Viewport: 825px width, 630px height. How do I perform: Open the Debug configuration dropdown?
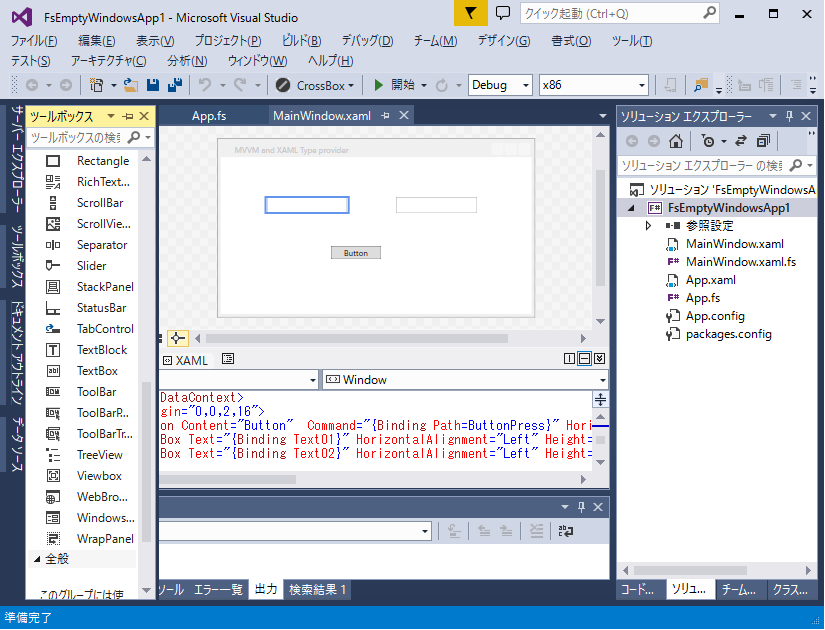500,85
